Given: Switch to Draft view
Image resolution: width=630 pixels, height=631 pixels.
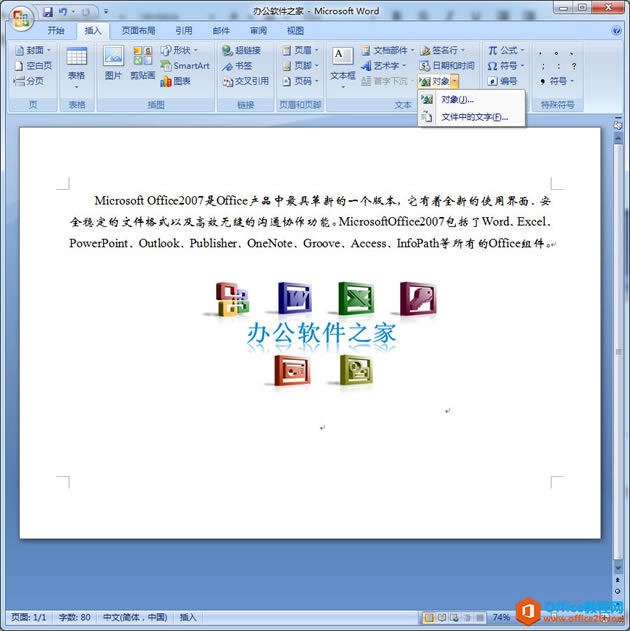Looking at the screenshot, I should point(480,617).
